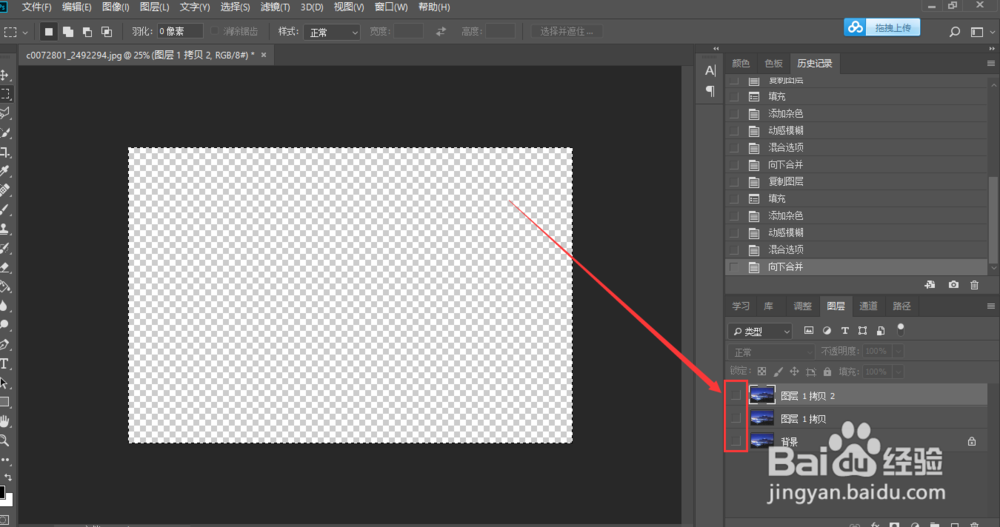This screenshot has height=527, width=1000.
Task: Choose the Subtract from selection mode icon
Action: coord(87,31)
